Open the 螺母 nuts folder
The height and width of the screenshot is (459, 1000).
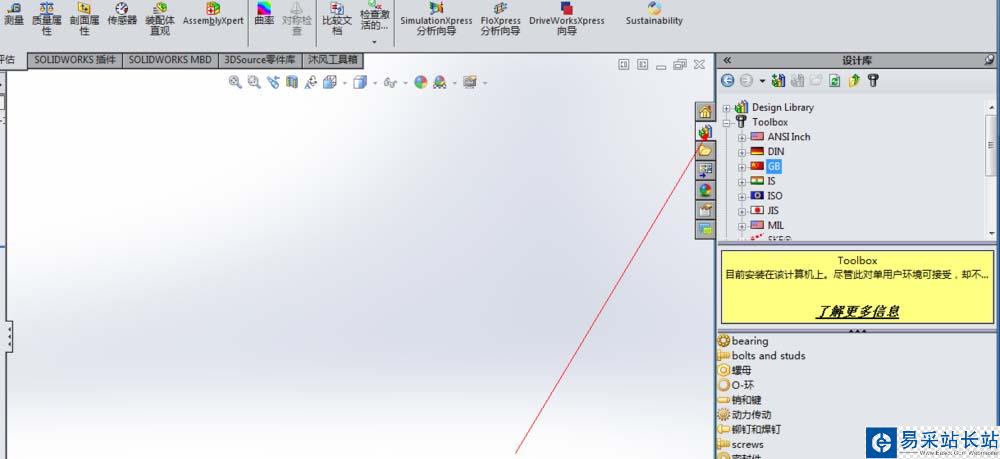735,370
